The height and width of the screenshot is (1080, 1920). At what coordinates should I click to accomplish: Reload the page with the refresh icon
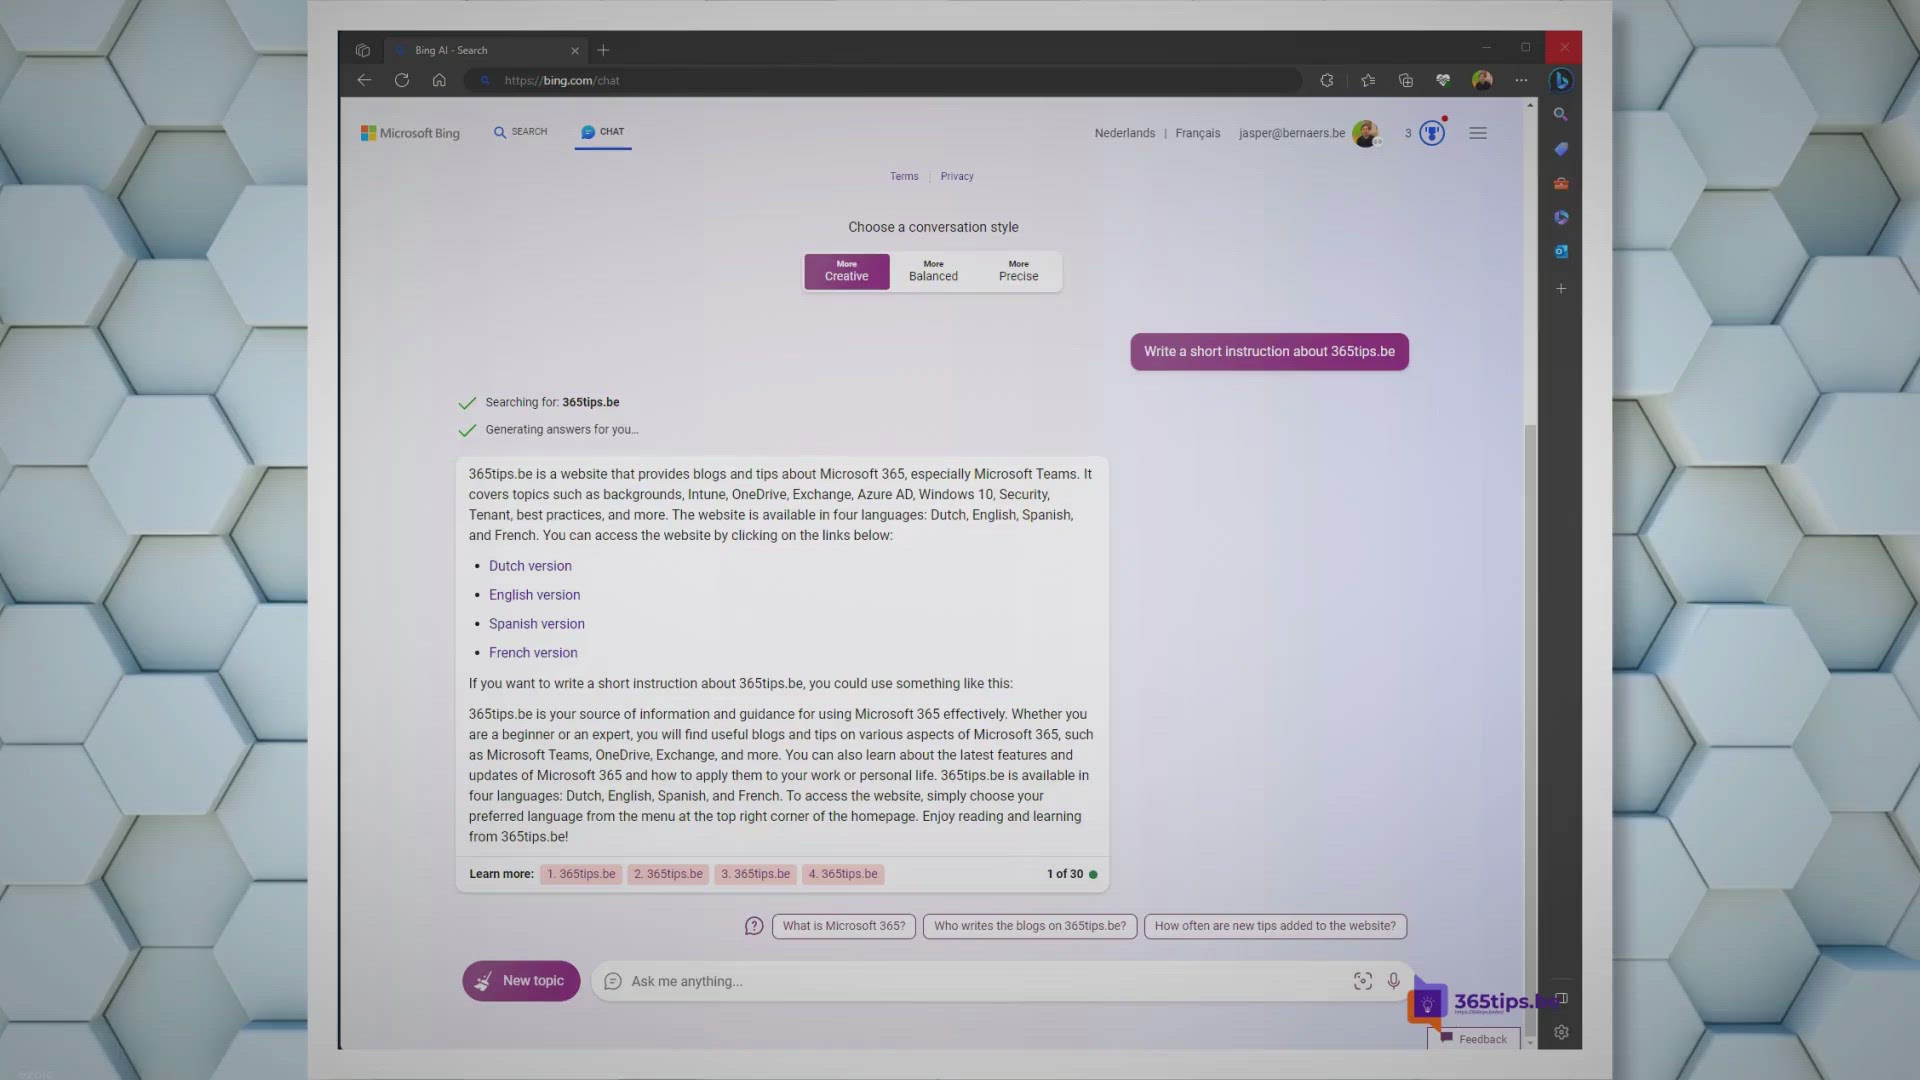pyautogui.click(x=402, y=80)
